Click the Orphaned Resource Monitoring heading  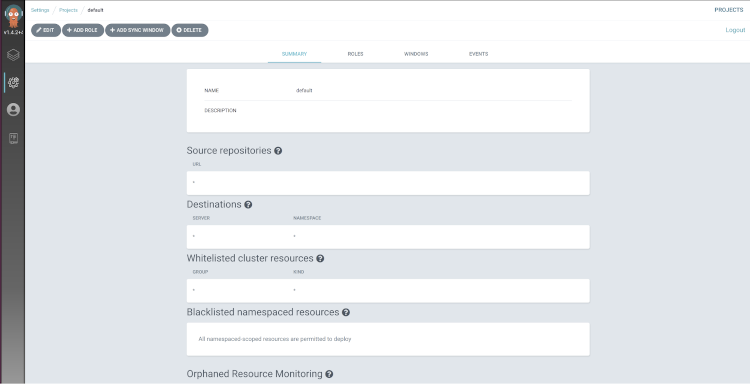(254, 374)
